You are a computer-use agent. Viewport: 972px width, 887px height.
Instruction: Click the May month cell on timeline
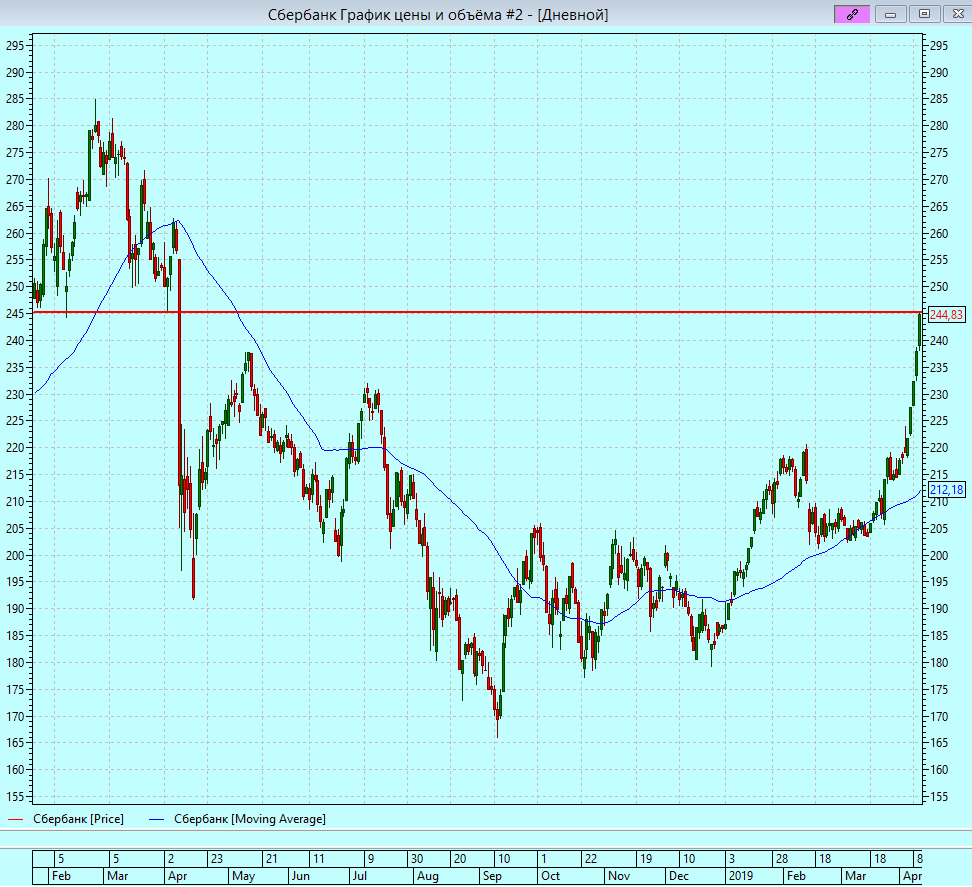[x=258, y=876]
